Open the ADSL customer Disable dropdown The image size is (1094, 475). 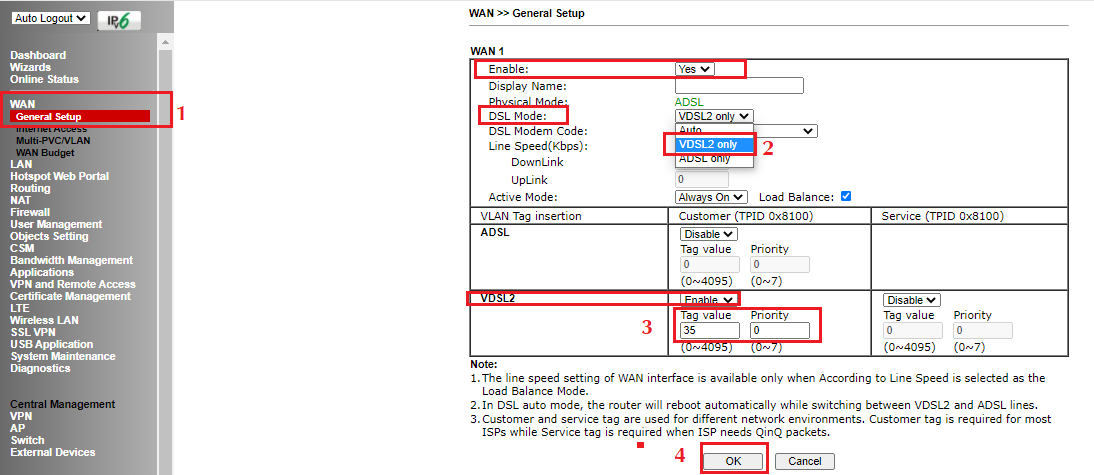[709, 234]
